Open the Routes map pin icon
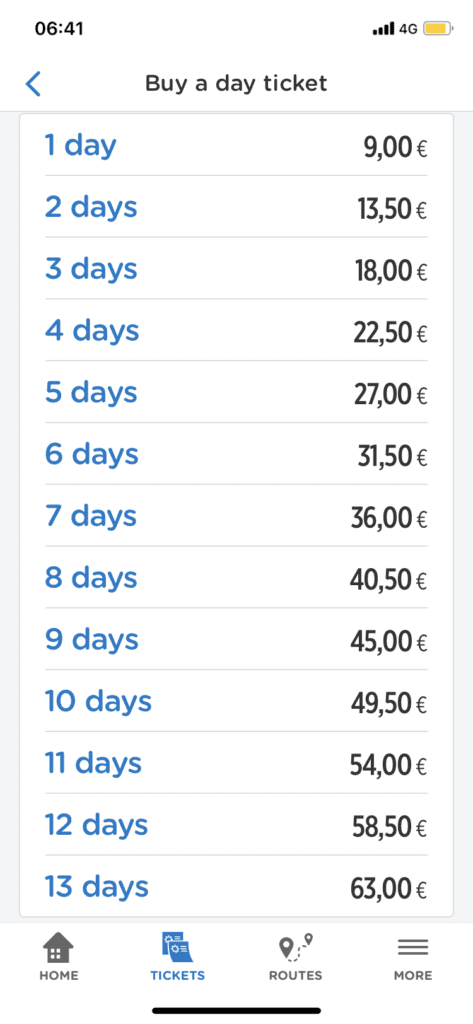Screen dimensions: 473x1024 295,948
